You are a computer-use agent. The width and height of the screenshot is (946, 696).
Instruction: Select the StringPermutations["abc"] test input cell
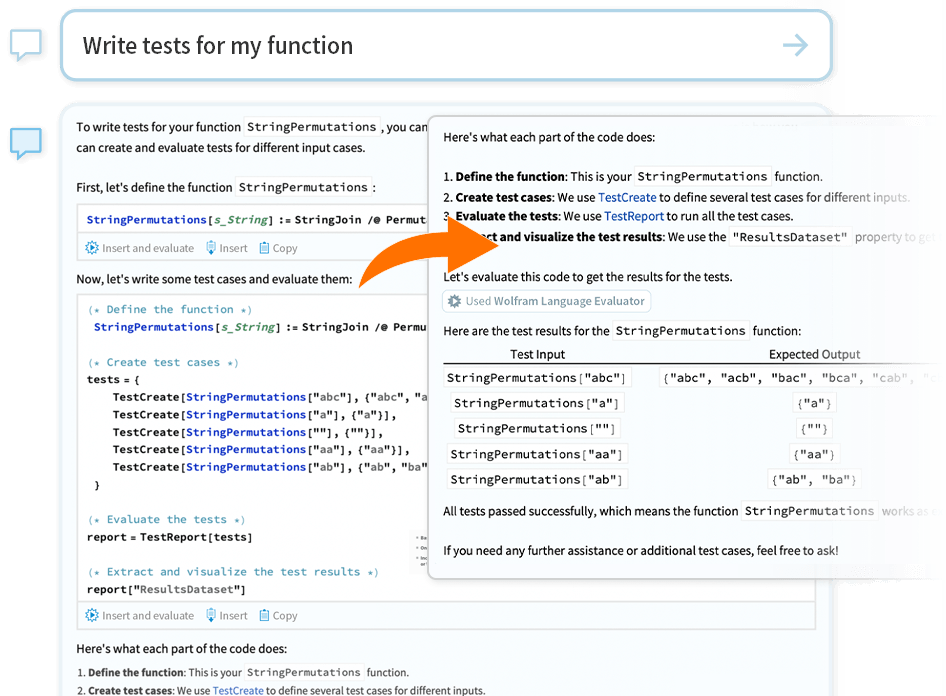tap(537, 378)
